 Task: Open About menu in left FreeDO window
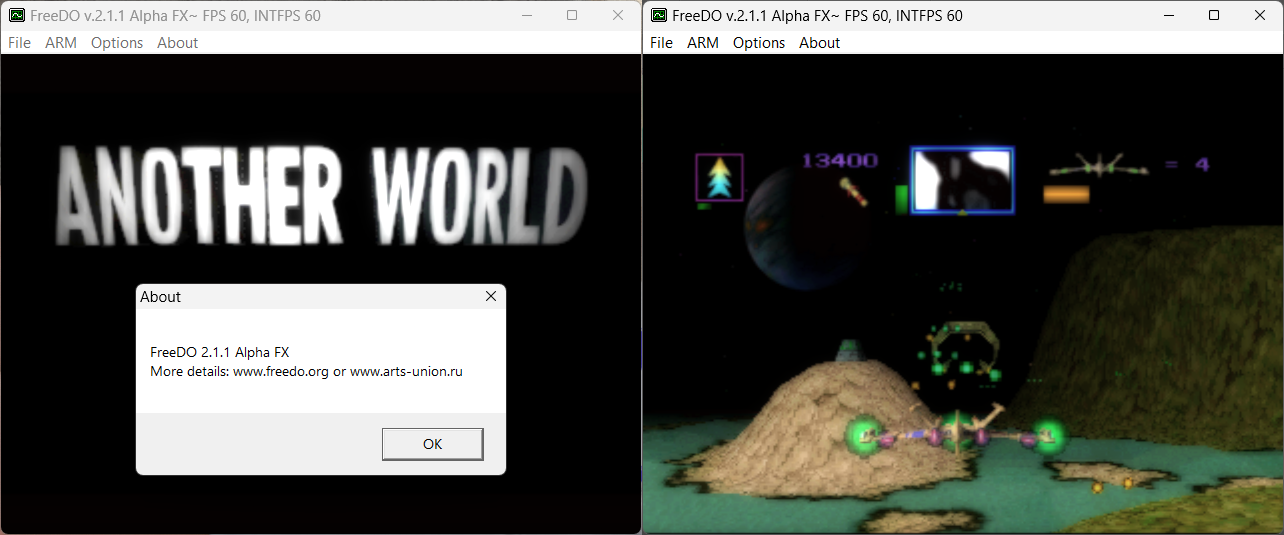click(178, 43)
